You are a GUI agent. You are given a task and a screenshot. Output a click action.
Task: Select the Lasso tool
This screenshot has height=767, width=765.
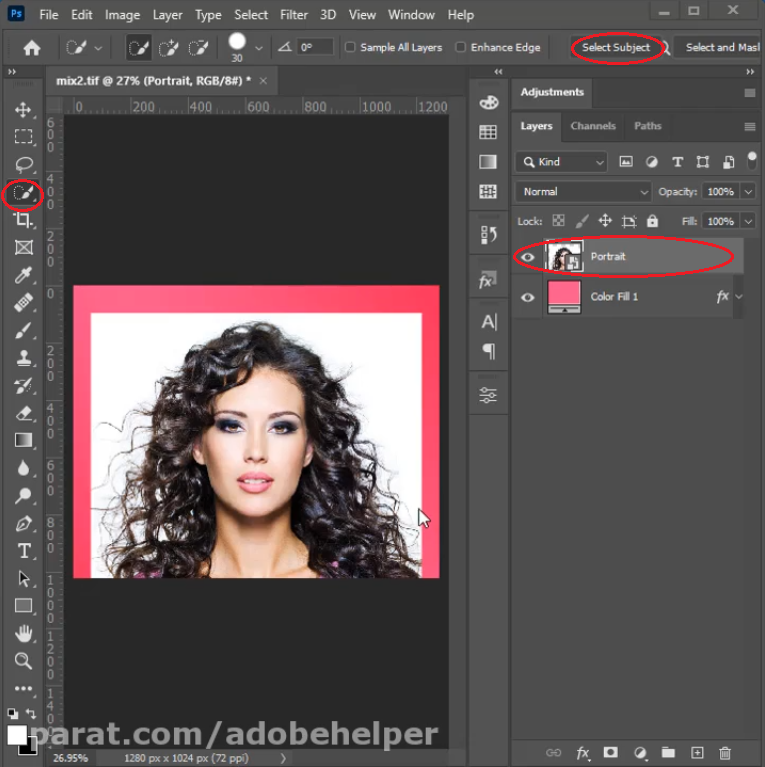pos(23,164)
